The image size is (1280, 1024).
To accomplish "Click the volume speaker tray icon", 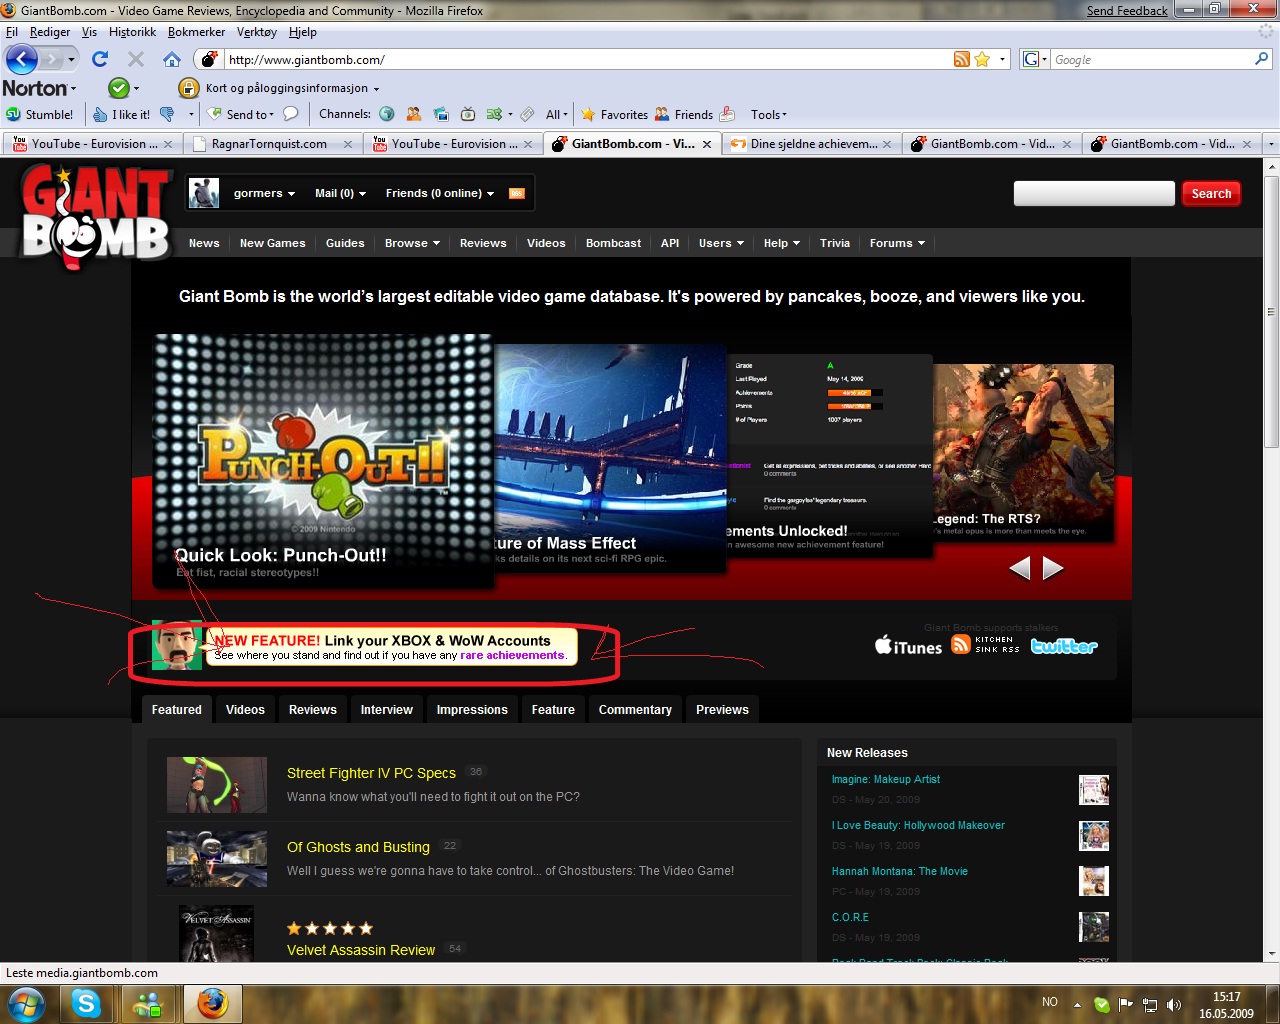I will [1174, 1004].
